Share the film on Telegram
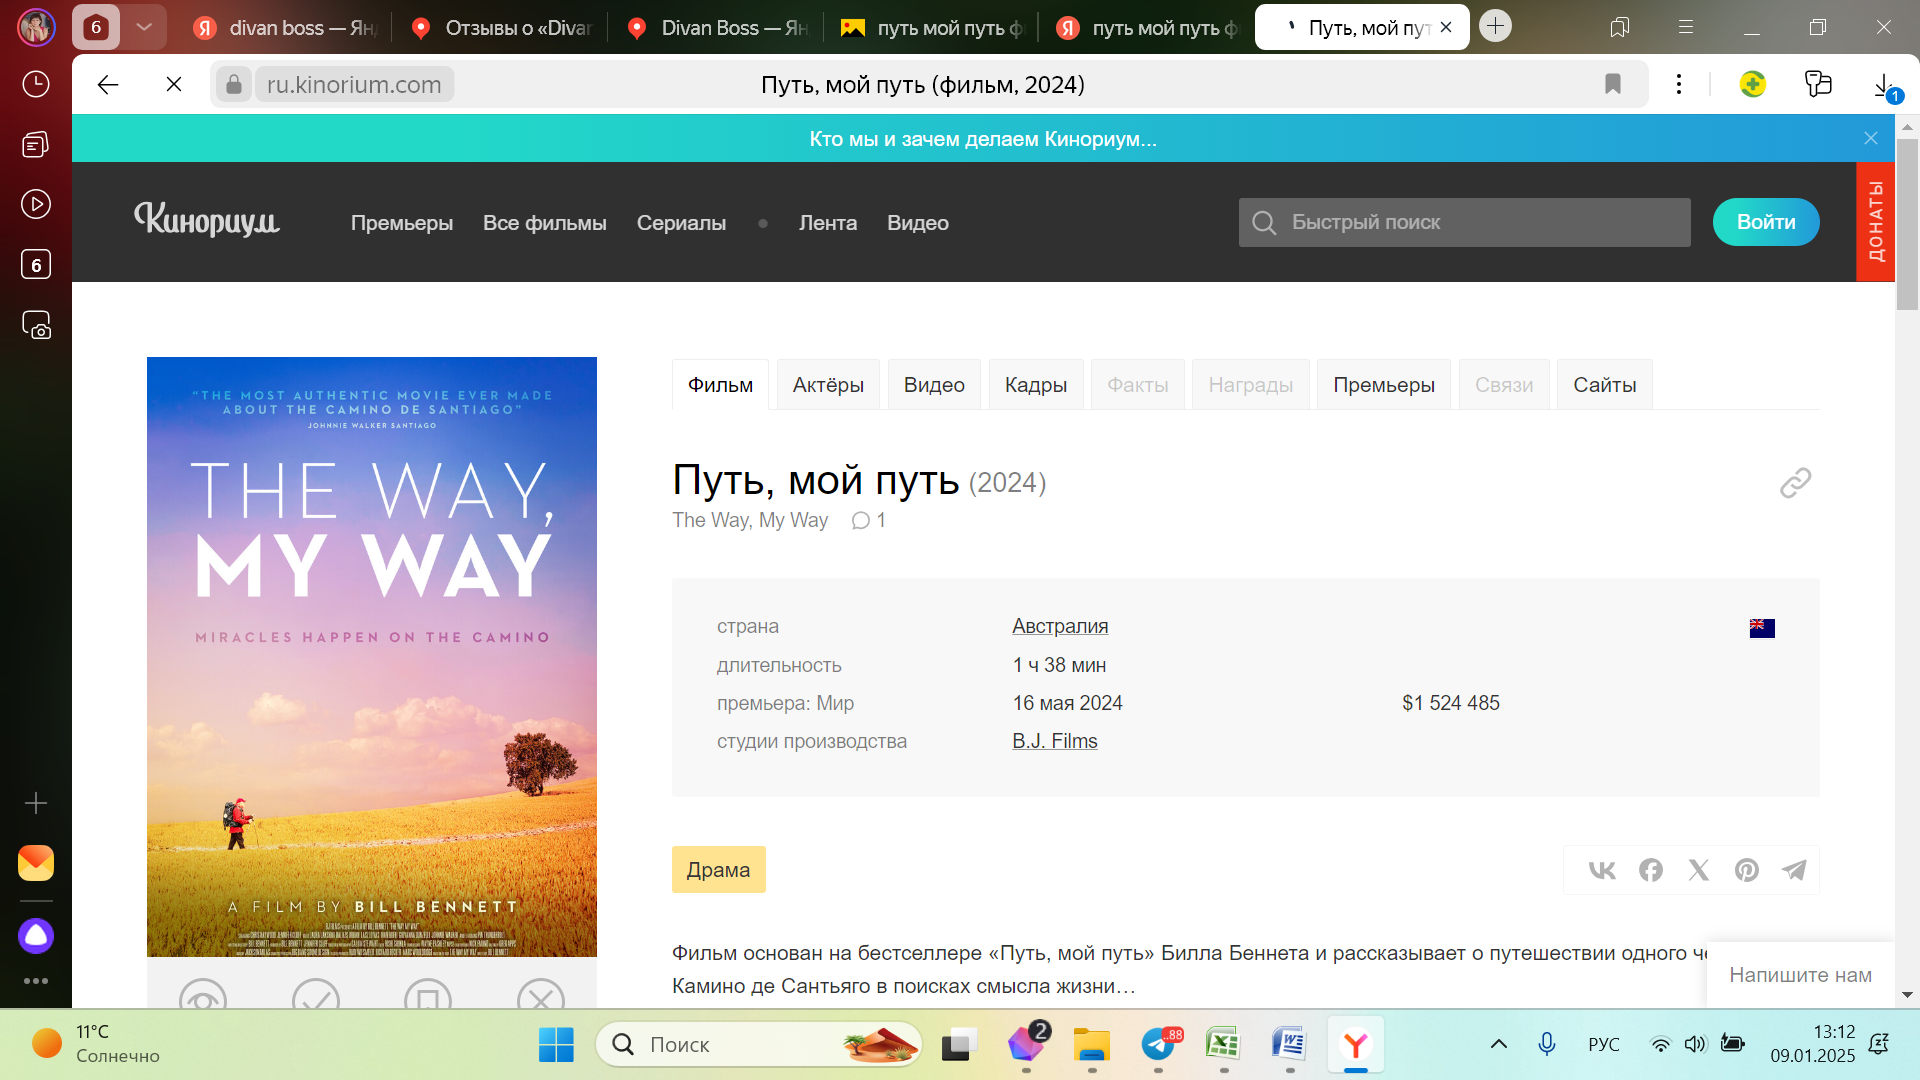Viewport: 1920px width, 1080px height. click(1794, 870)
